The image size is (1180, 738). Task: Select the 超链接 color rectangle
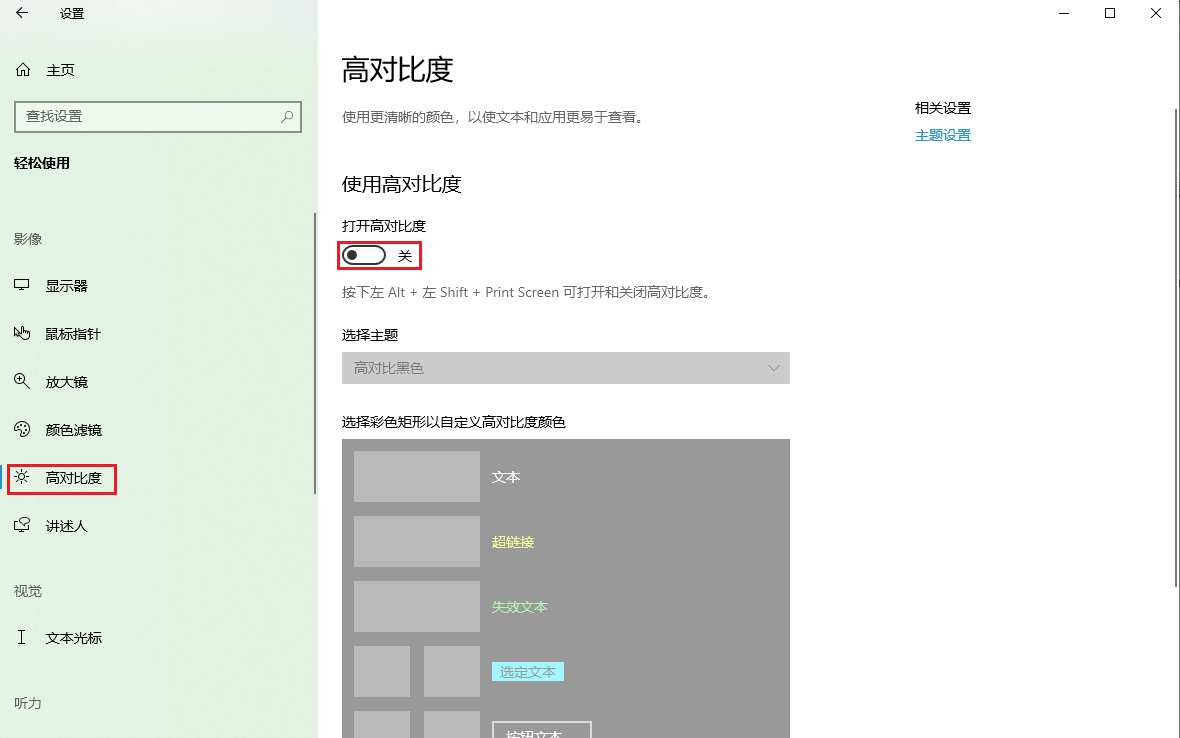click(416, 541)
